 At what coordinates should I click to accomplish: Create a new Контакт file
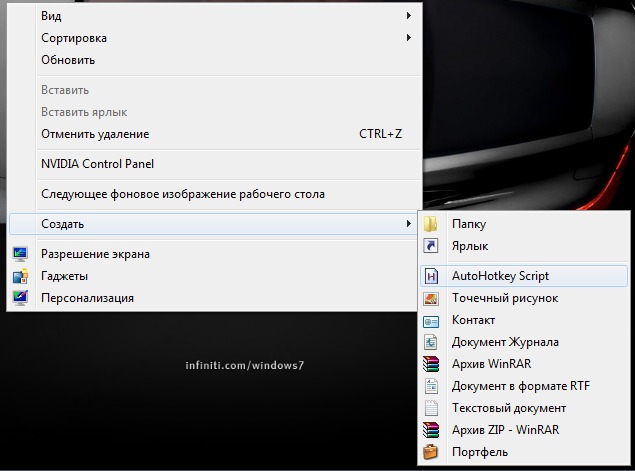[524, 320]
